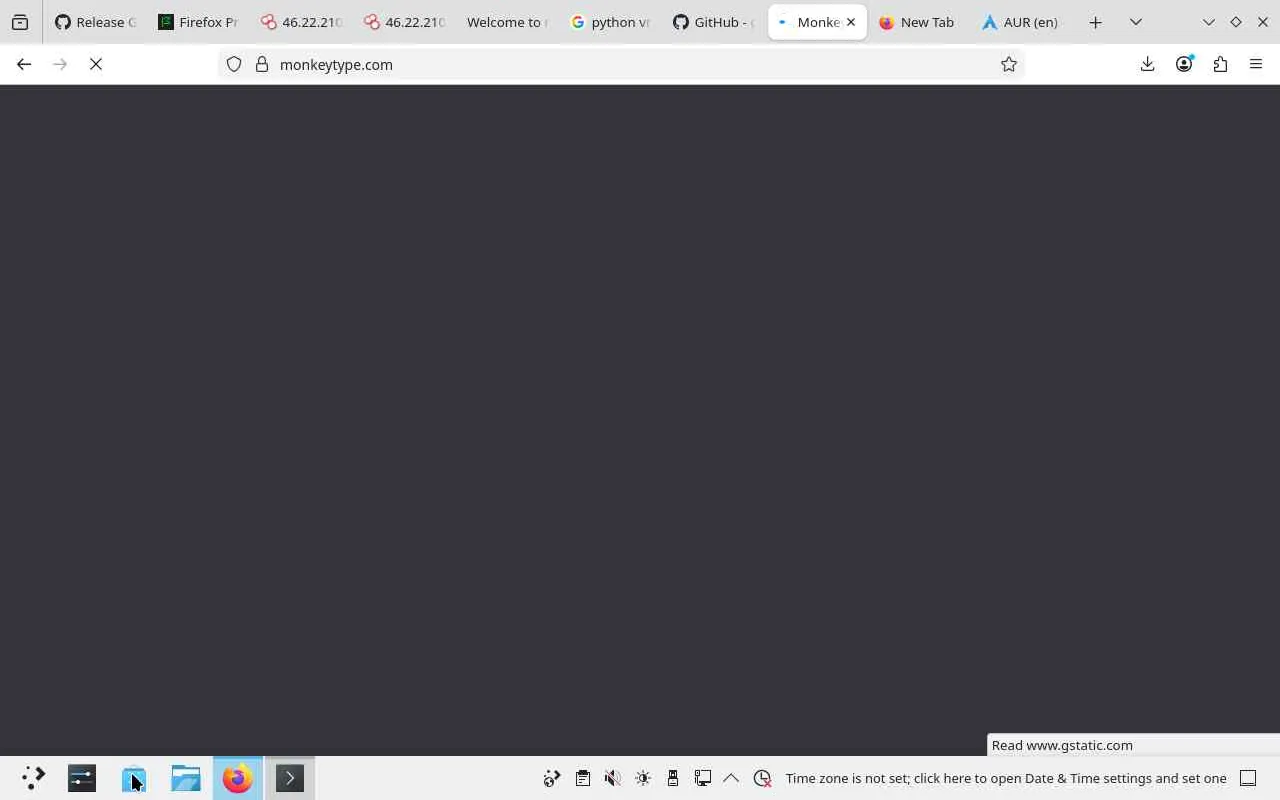Viewport: 1280px width, 800px height.
Task: Close the Monkeytype tab
Action: click(x=851, y=22)
